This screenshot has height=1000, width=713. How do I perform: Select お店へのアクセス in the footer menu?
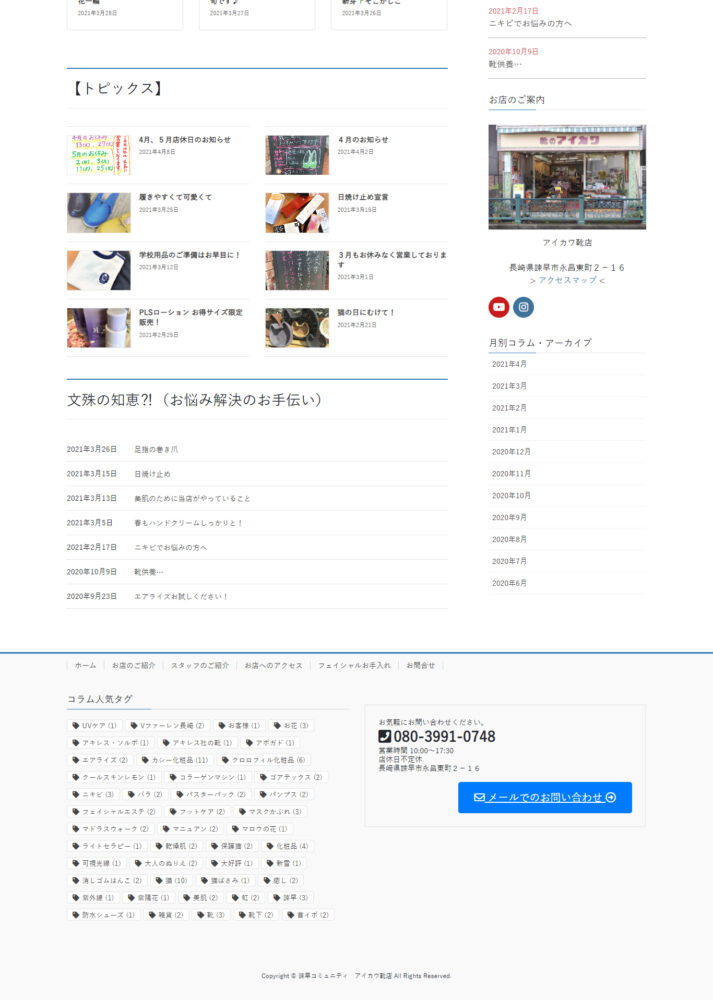pos(274,665)
